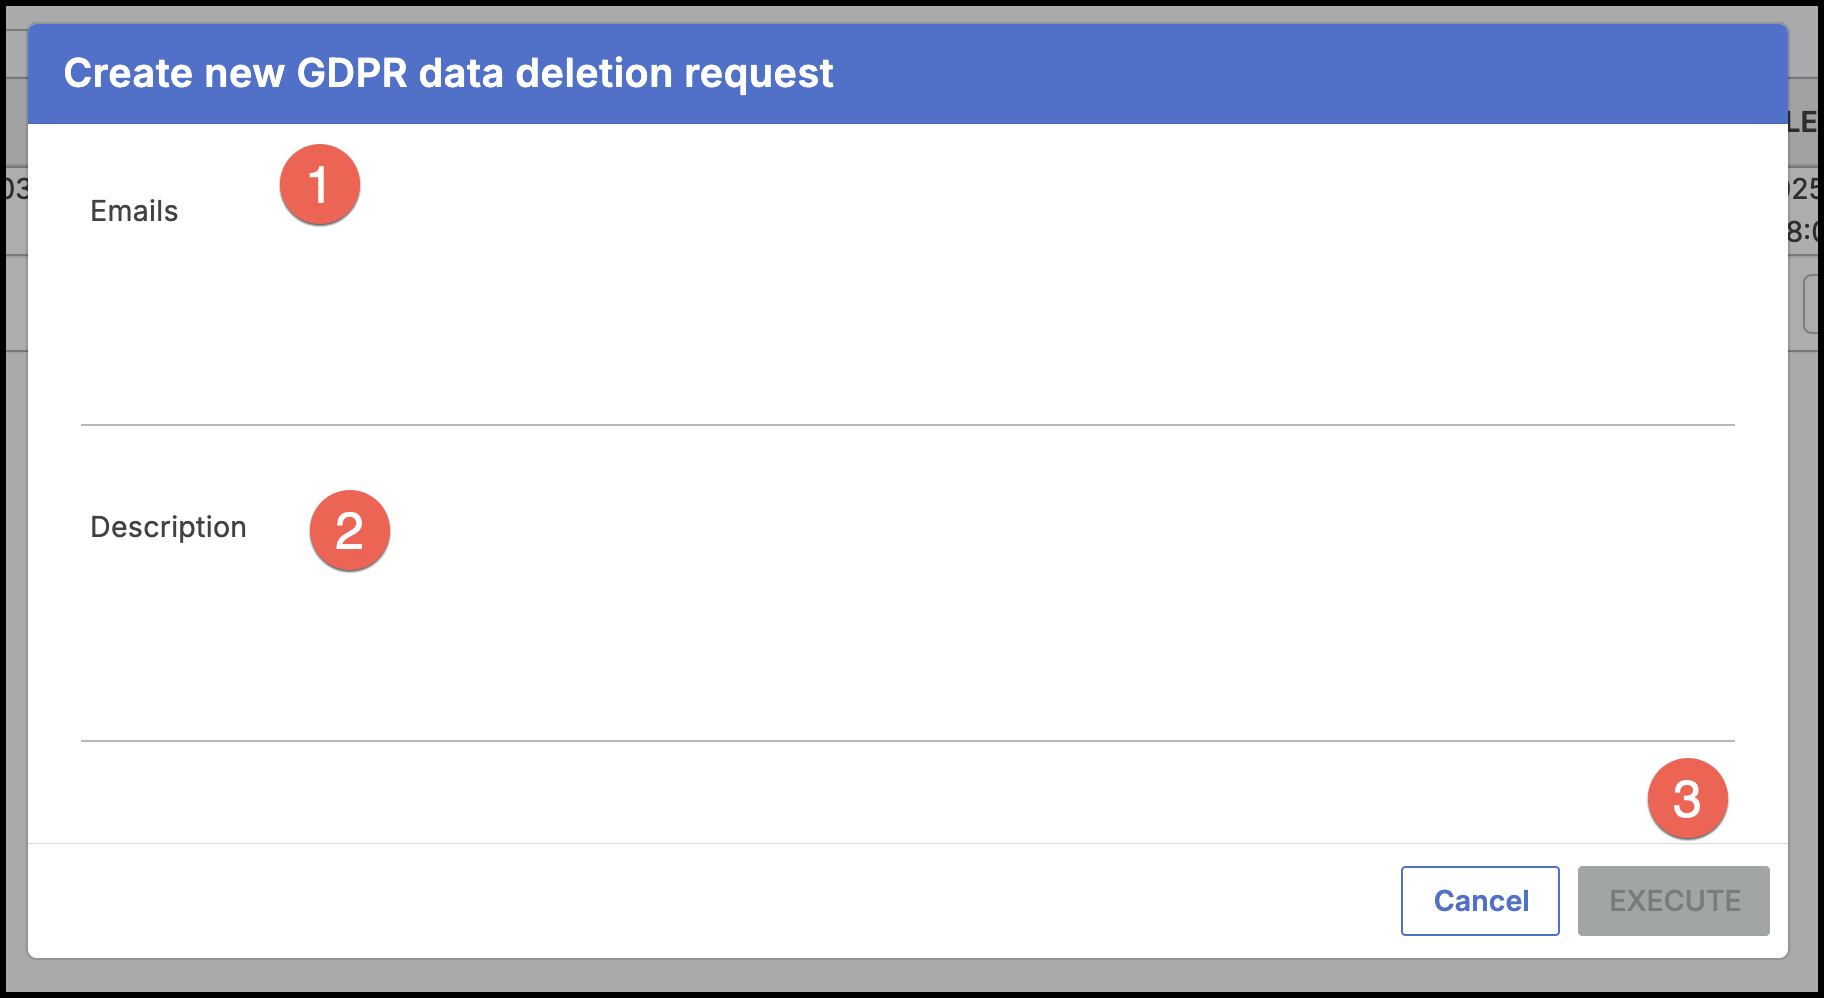Click the Description label

pos(168,526)
